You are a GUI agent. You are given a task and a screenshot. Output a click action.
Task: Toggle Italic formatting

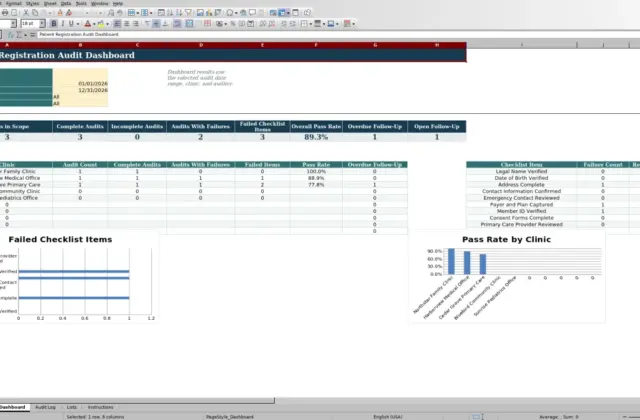pos(62,24)
